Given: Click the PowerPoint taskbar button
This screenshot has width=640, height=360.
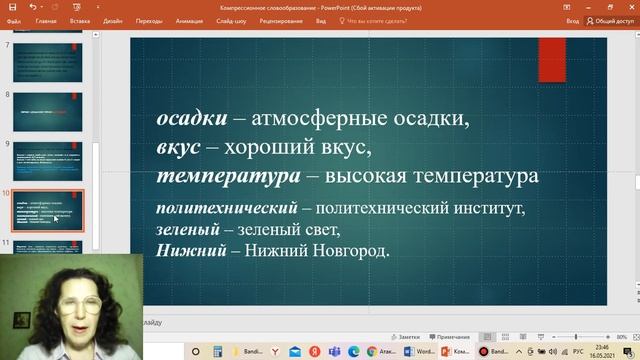Looking at the screenshot, I should (x=455, y=351).
